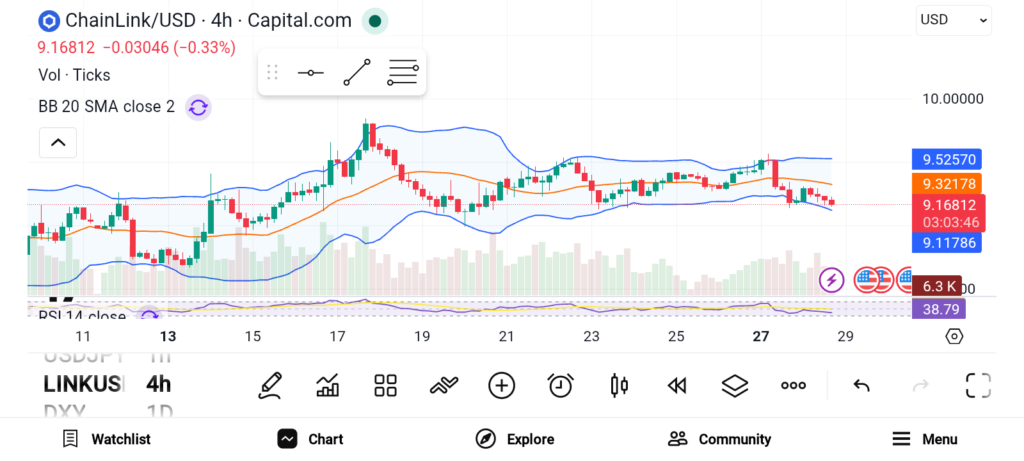This screenshot has width=1024, height=461.
Task: Click the plus compare symbol icon
Action: (x=501, y=385)
